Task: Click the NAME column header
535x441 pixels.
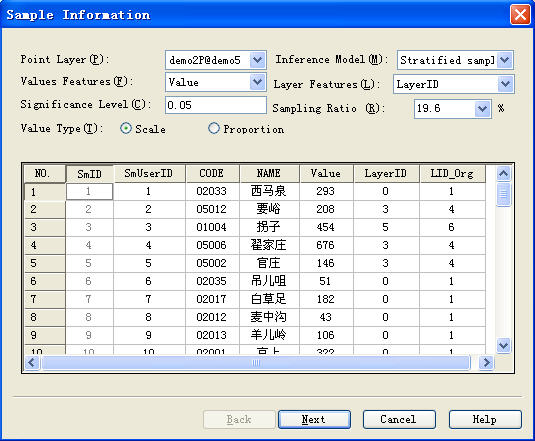Action: [269, 174]
